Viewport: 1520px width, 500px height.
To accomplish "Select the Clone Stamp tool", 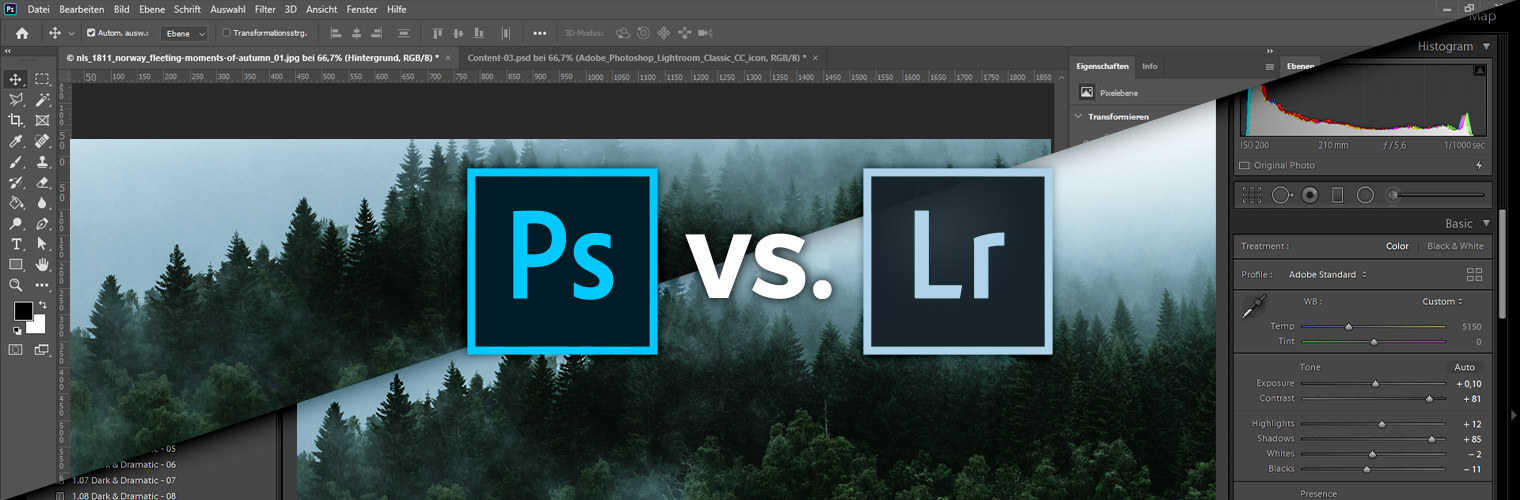I will 43,161.
